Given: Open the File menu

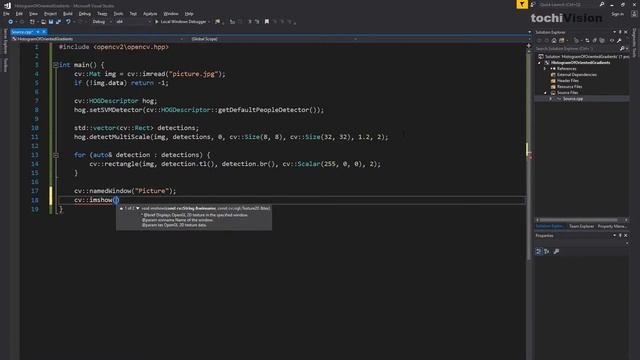Looking at the screenshot, I should (x=6, y=14).
